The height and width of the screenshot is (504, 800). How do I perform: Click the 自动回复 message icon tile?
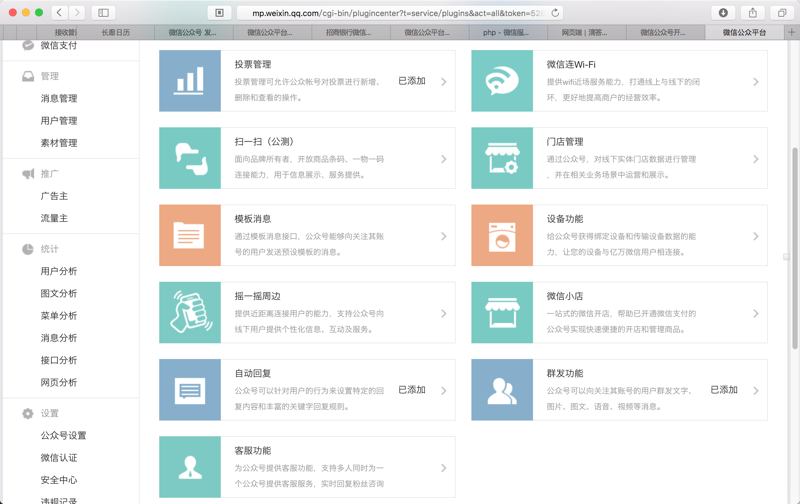click(x=190, y=390)
